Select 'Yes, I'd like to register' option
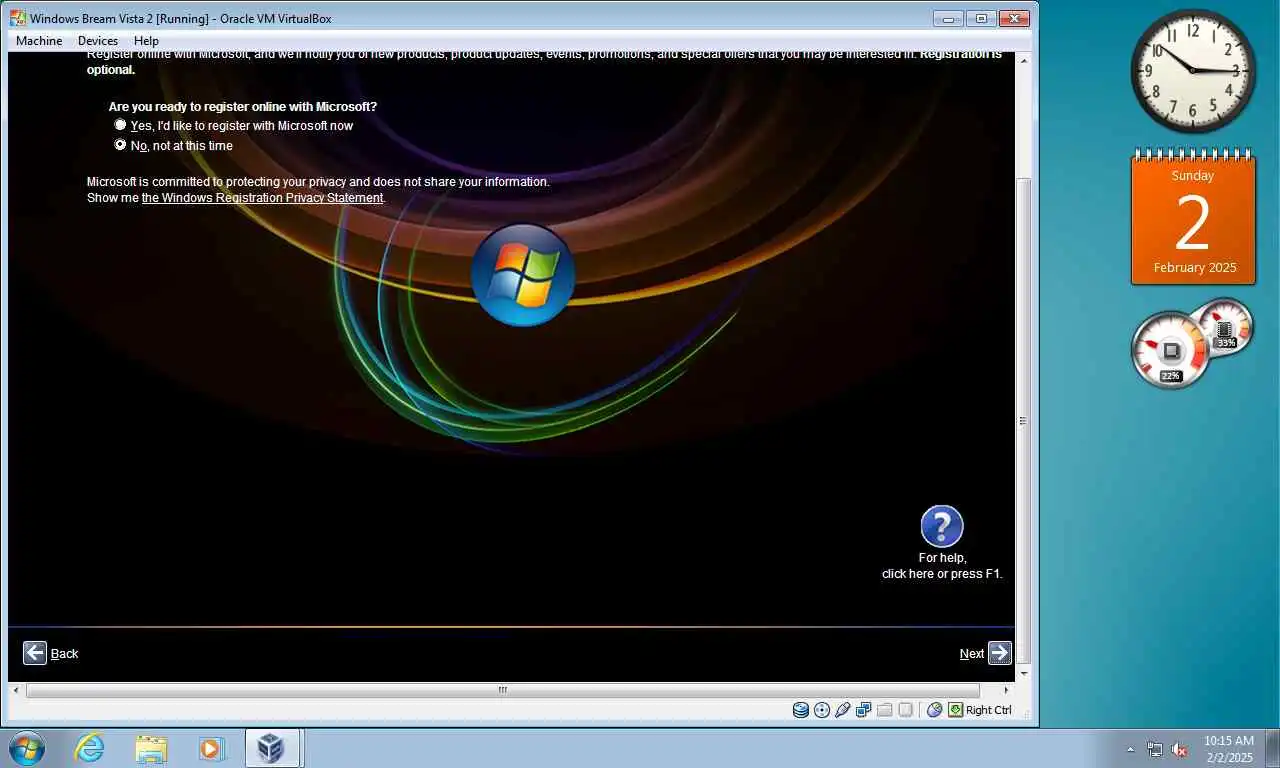This screenshot has width=1280, height=768. click(234, 126)
